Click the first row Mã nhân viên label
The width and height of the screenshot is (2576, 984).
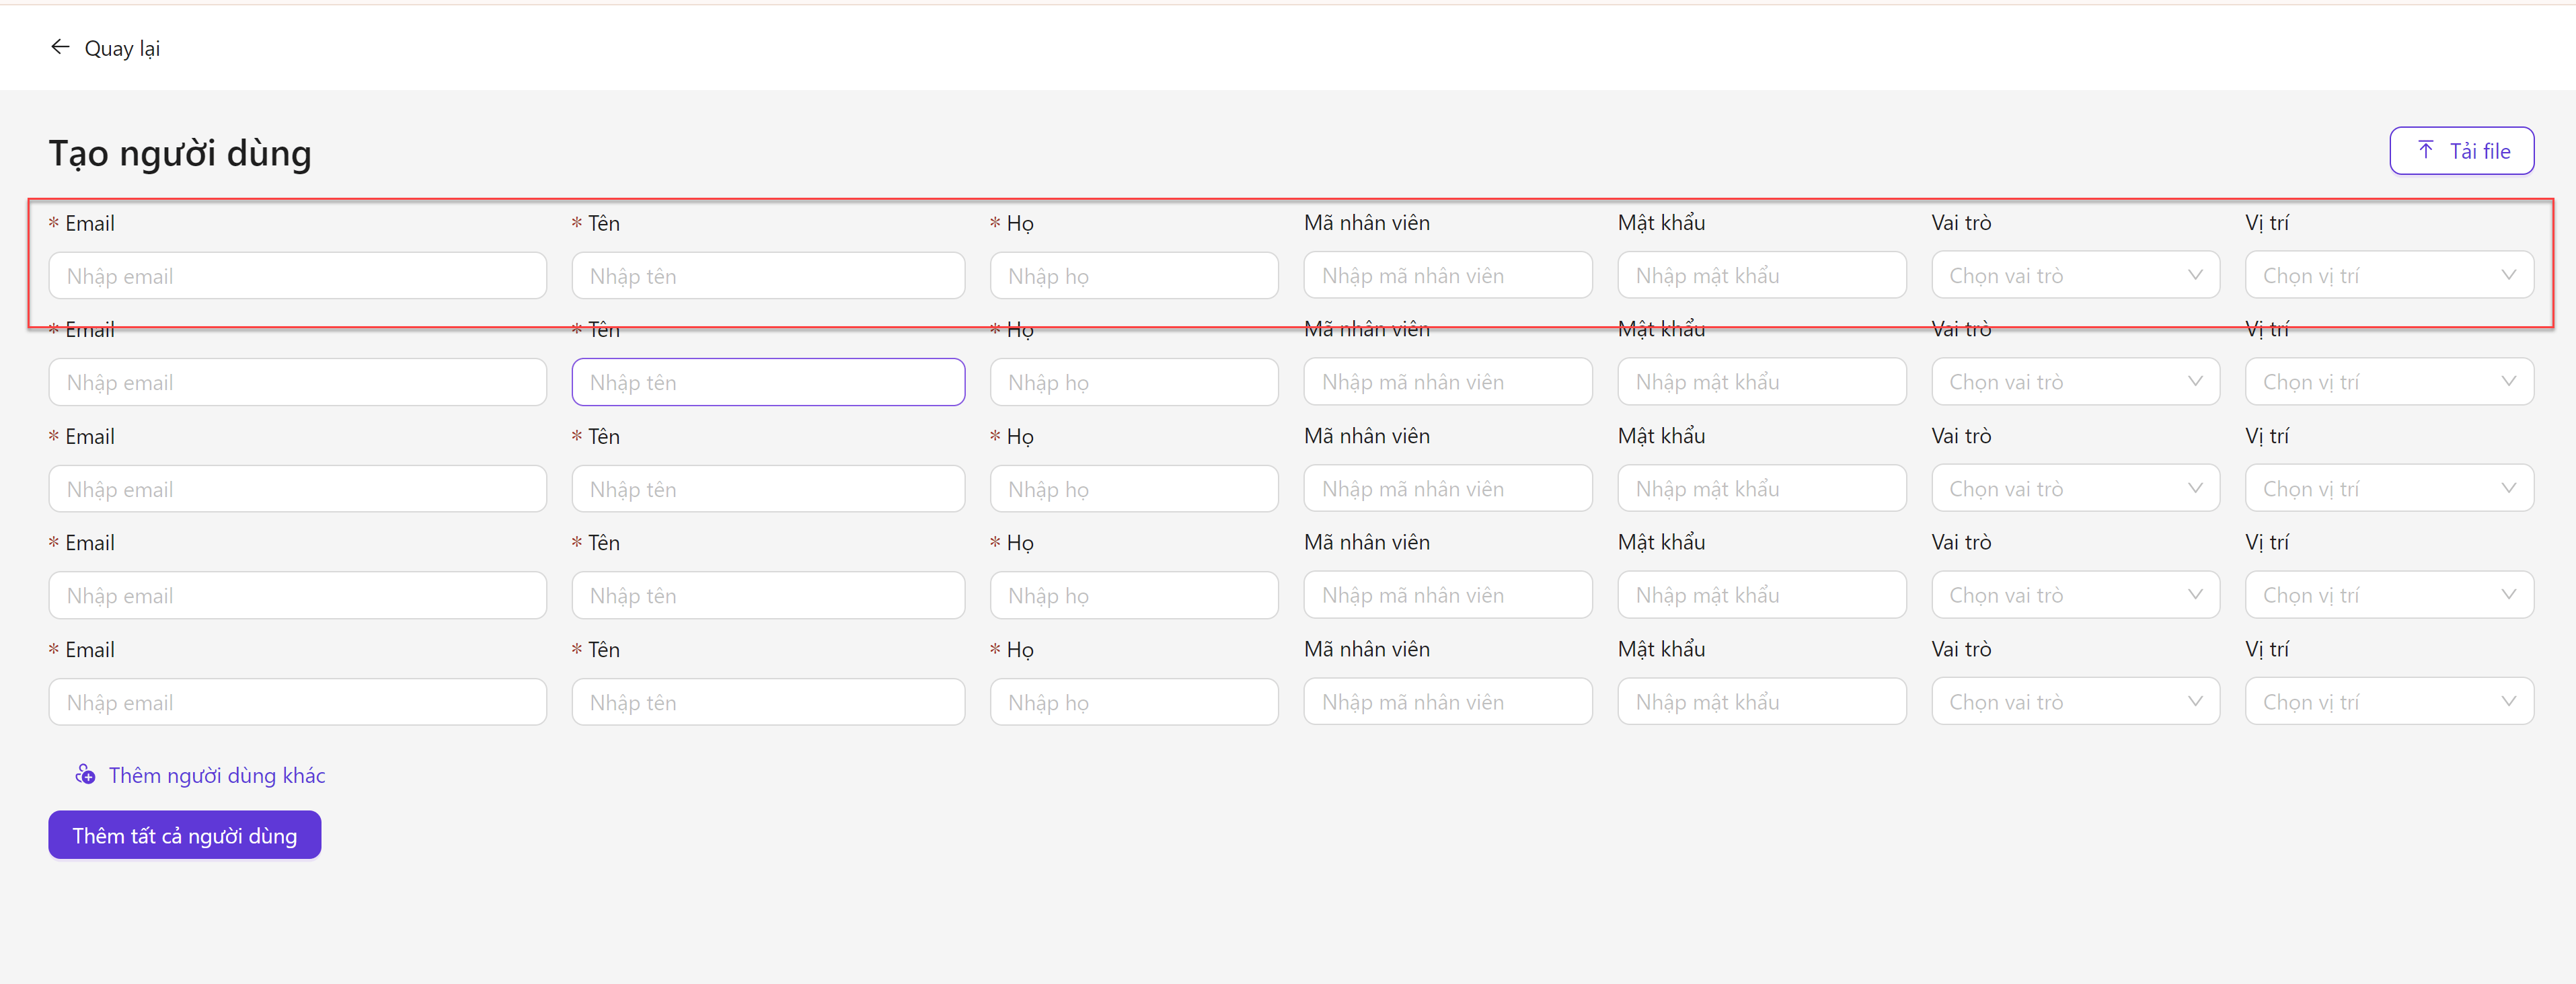pos(1367,222)
